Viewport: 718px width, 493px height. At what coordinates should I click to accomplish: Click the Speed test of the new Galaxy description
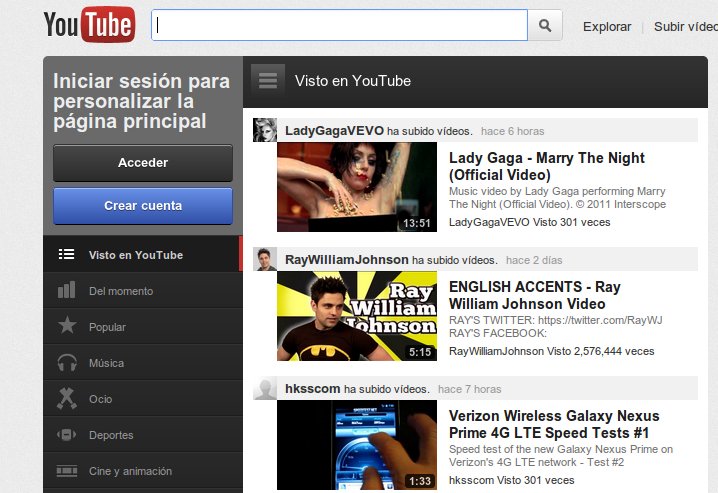click(x=561, y=456)
